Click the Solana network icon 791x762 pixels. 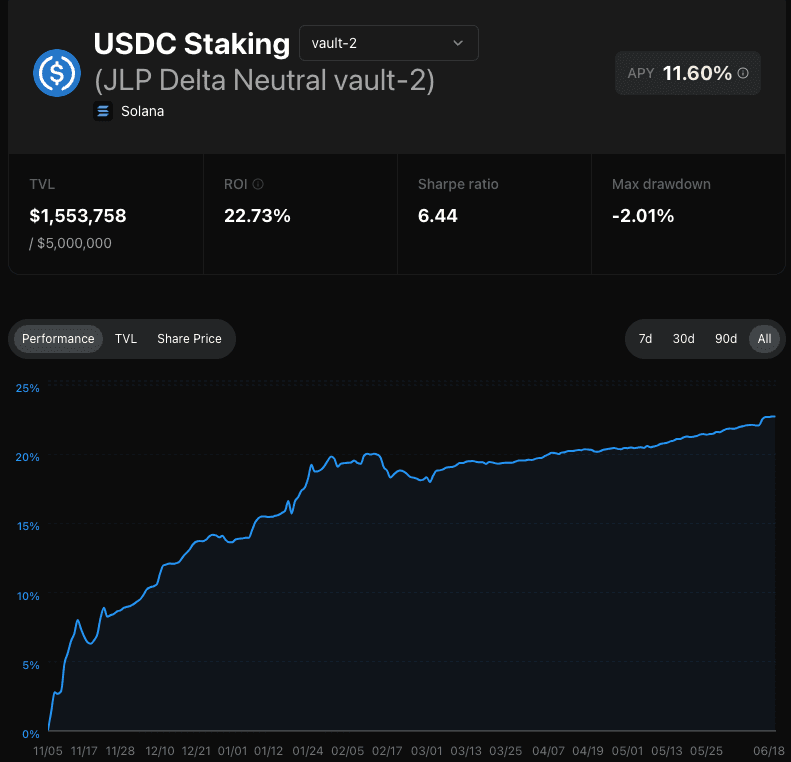(x=103, y=111)
